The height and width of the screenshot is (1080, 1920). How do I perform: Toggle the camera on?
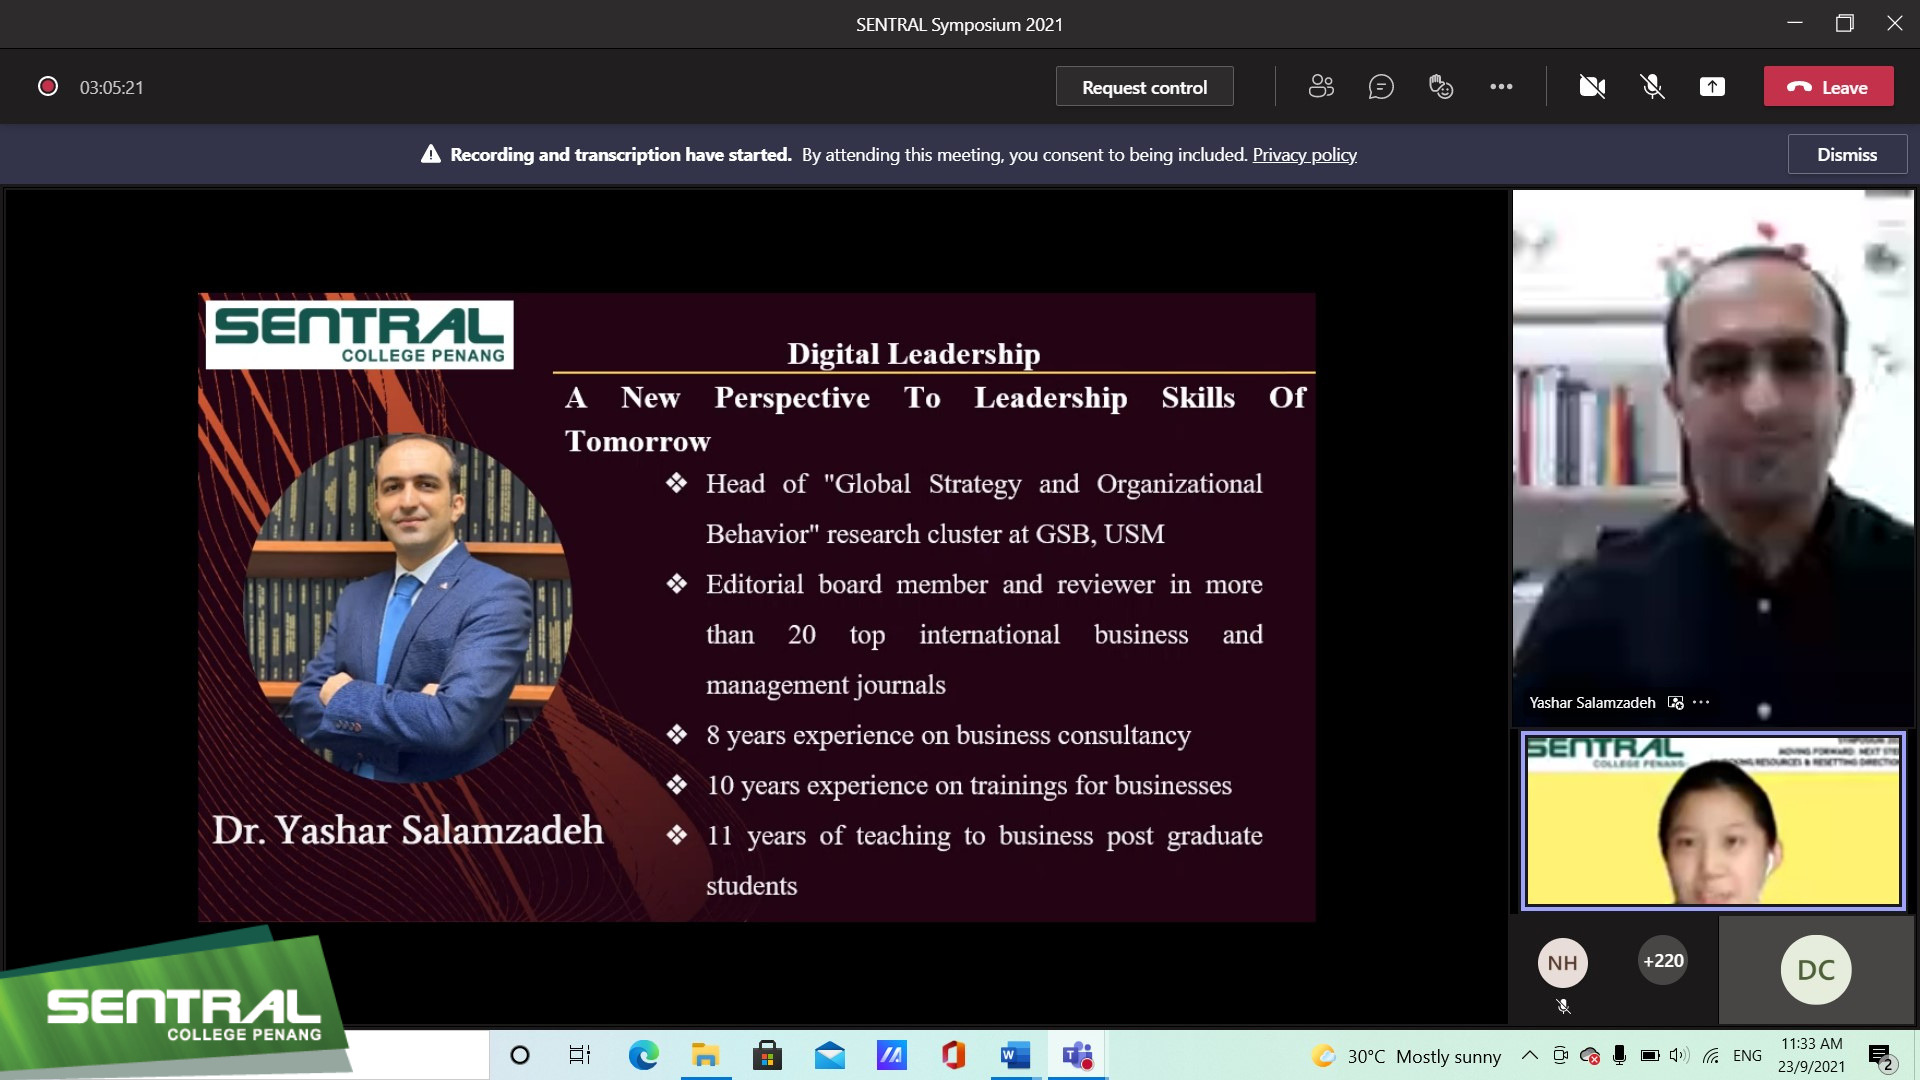1592,87
